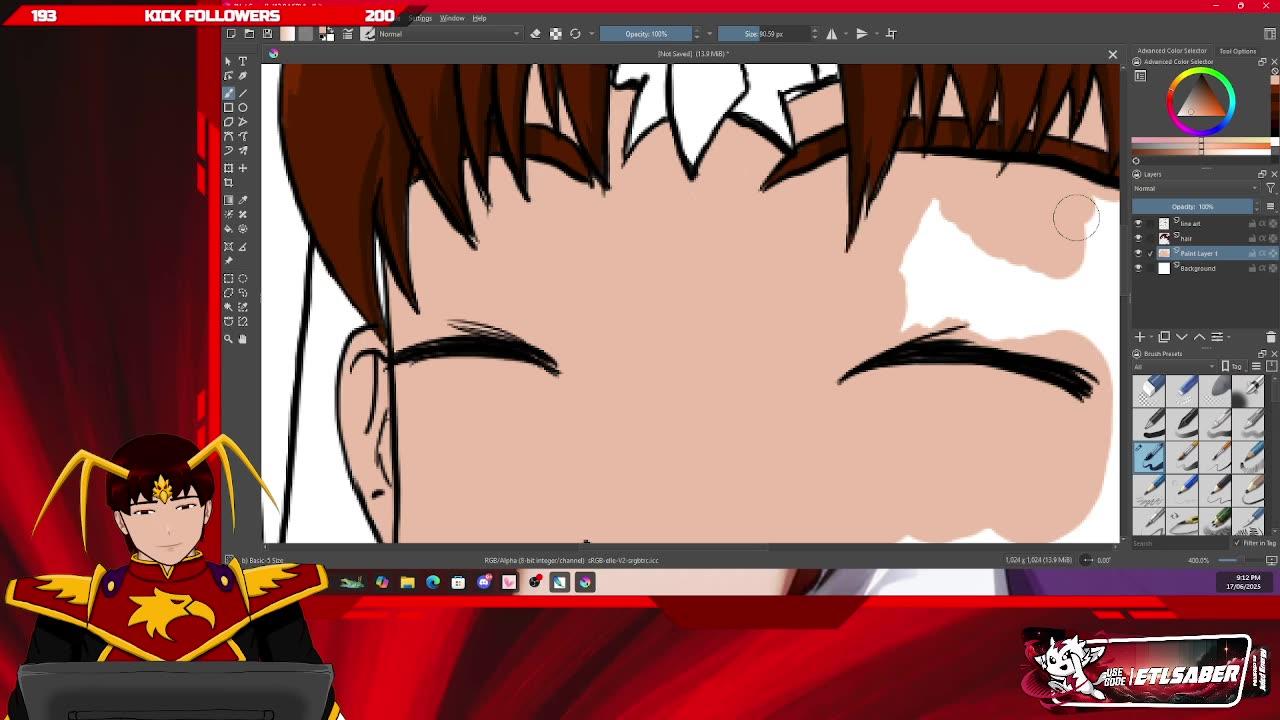Open the blending mode Normal dropdown in toolbar
Viewport: 1280px width, 720px height.
pos(449,34)
